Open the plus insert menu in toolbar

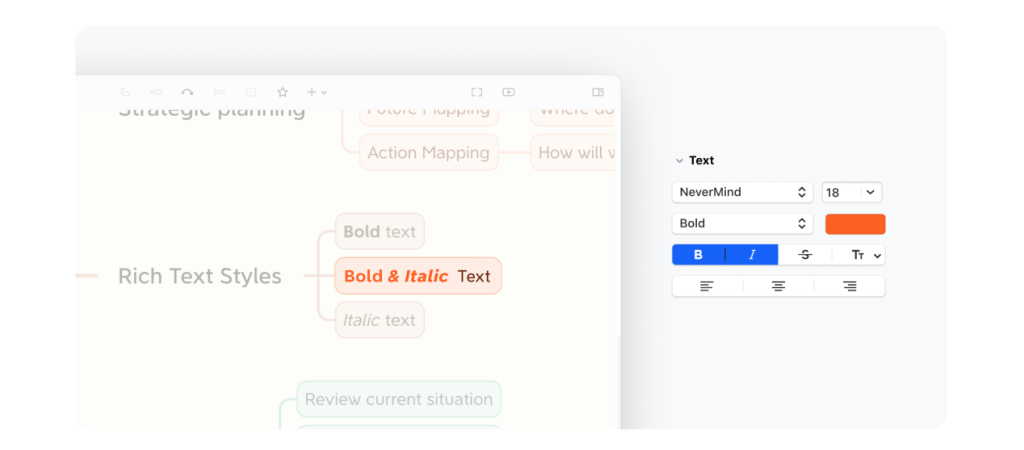[317, 92]
